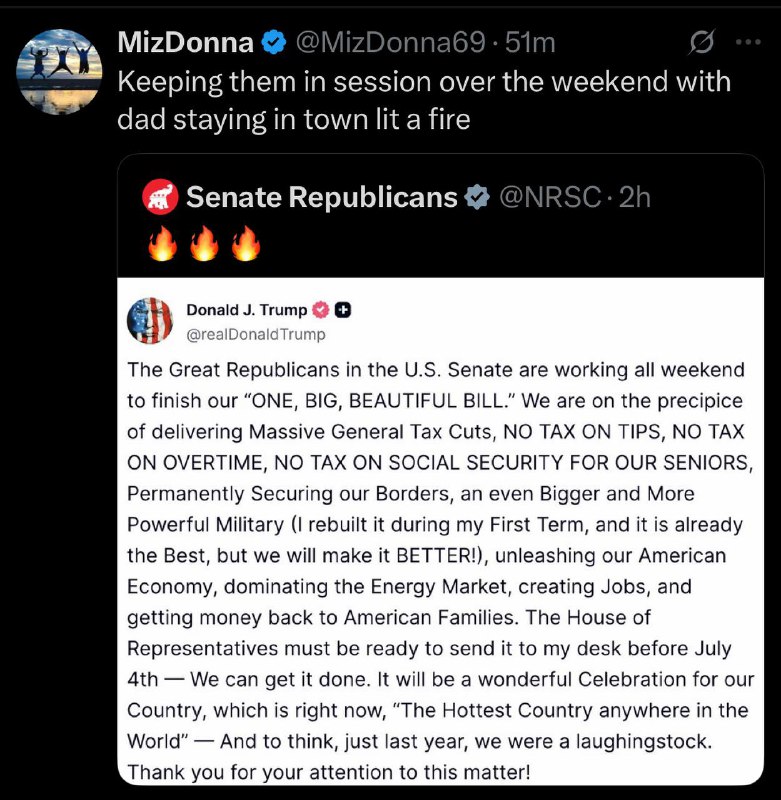Open the @NRSC handle
This screenshot has height=800, width=781.
[550, 197]
